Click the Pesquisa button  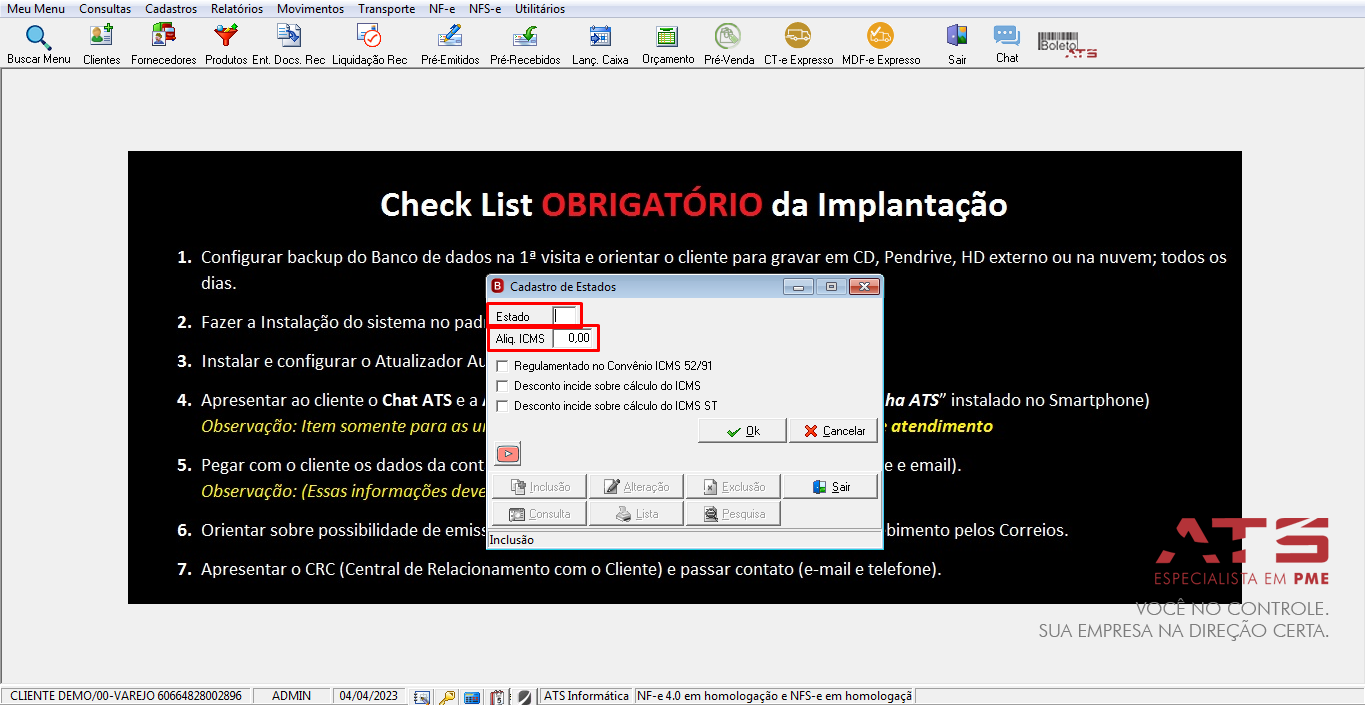(733, 514)
